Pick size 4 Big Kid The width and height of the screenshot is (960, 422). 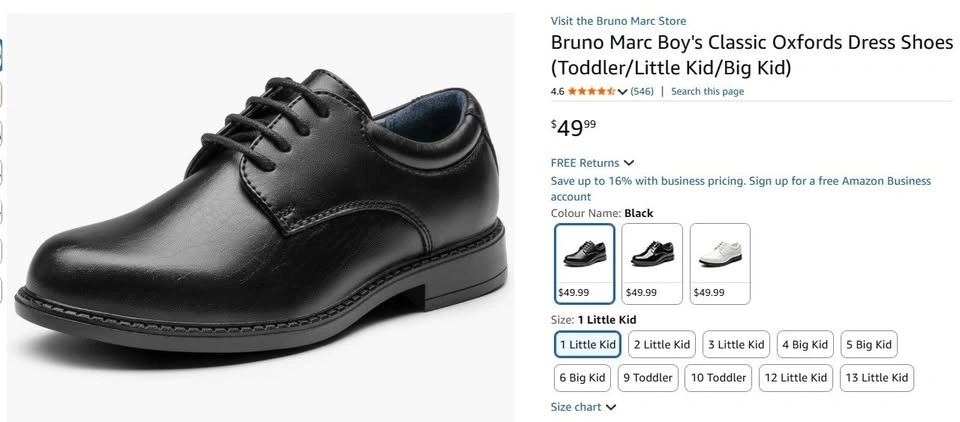pos(804,345)
